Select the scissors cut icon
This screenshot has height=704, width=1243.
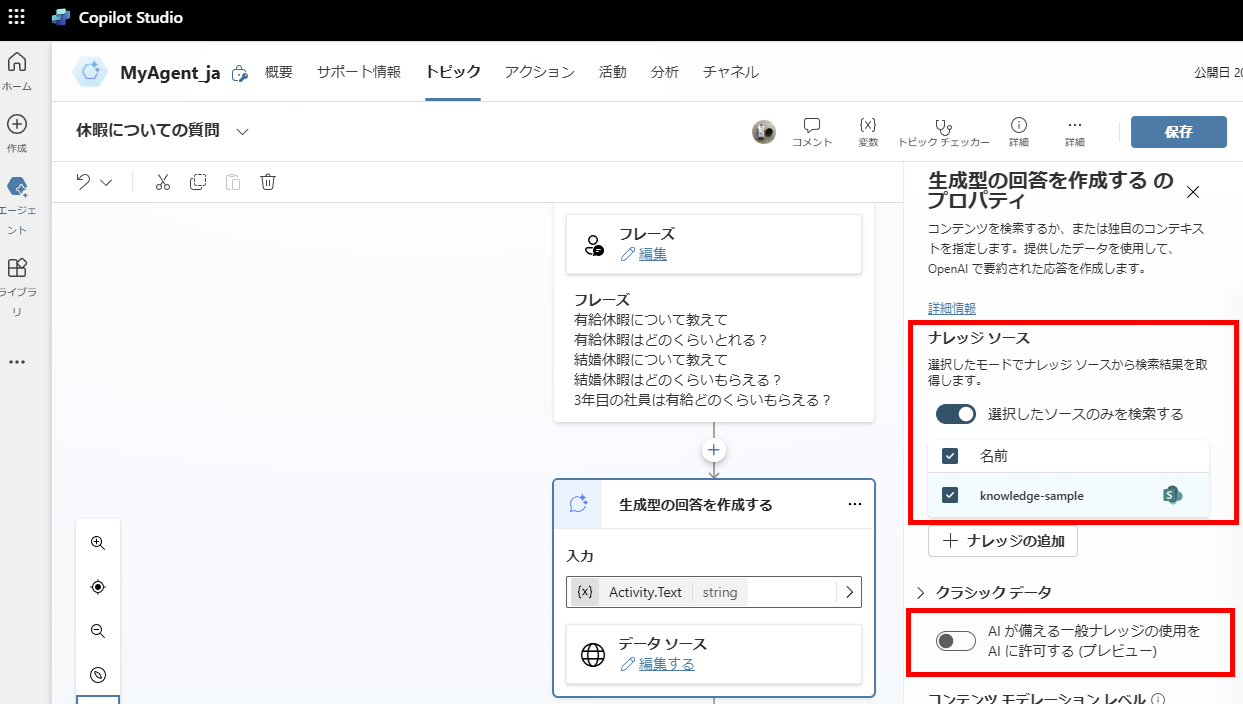[x=163, y=182]
